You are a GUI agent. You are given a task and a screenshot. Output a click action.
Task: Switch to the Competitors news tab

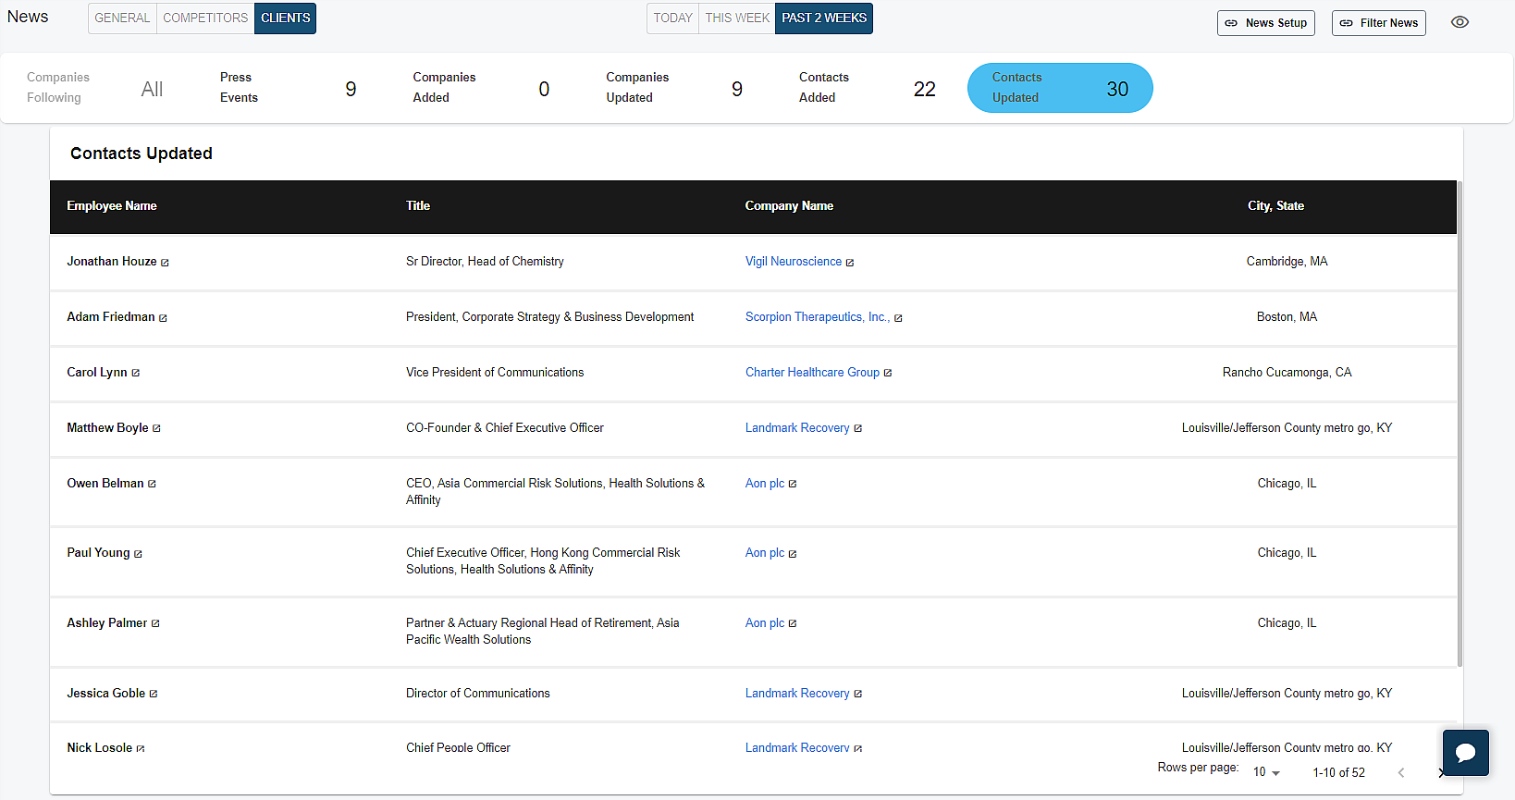205,18
